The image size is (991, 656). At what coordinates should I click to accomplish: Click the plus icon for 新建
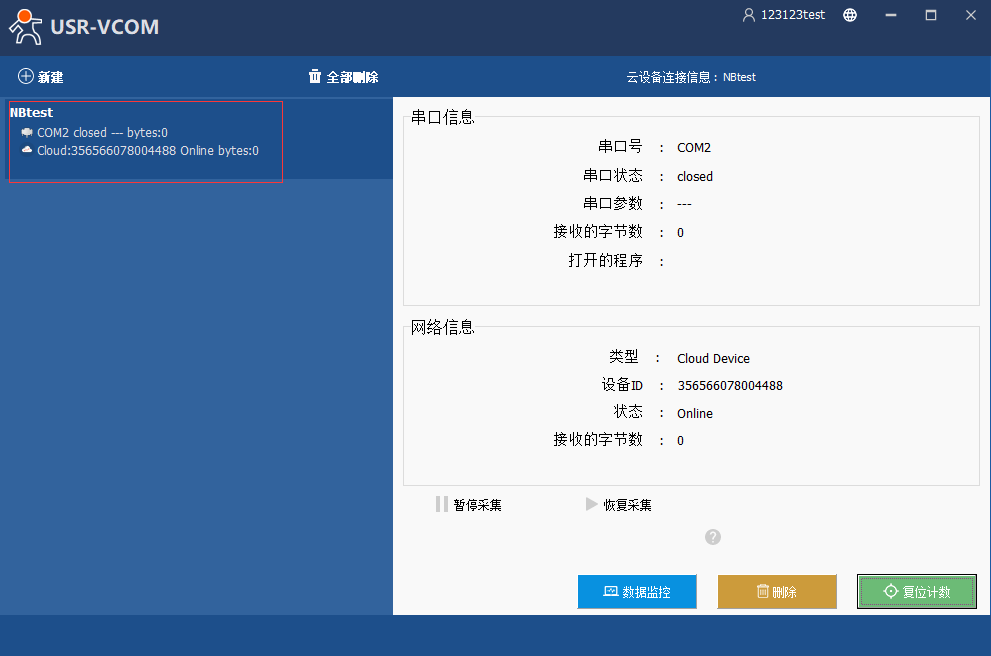tap(26, 76)
